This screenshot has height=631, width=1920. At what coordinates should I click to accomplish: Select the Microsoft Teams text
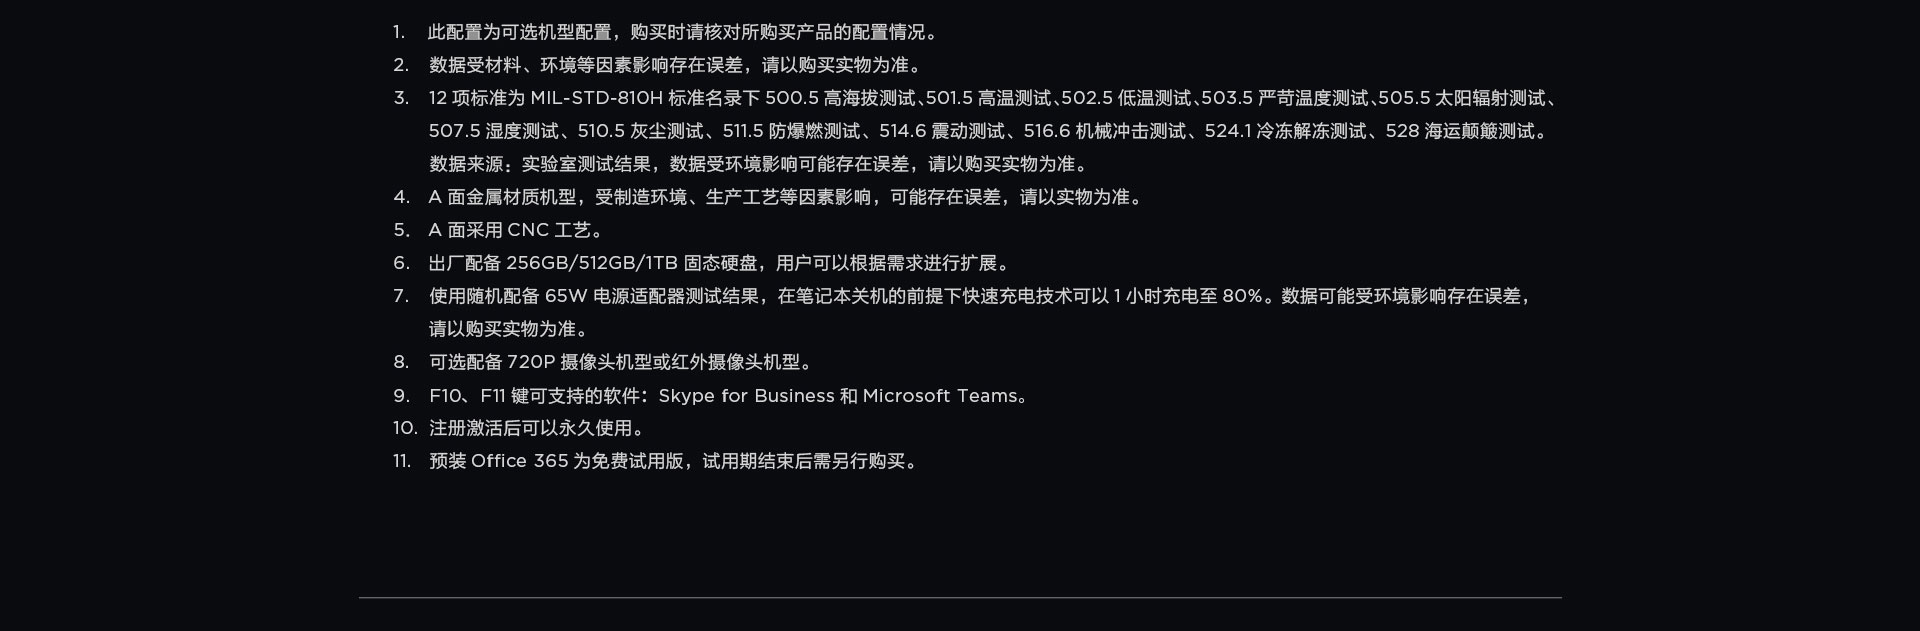point(940,395)
